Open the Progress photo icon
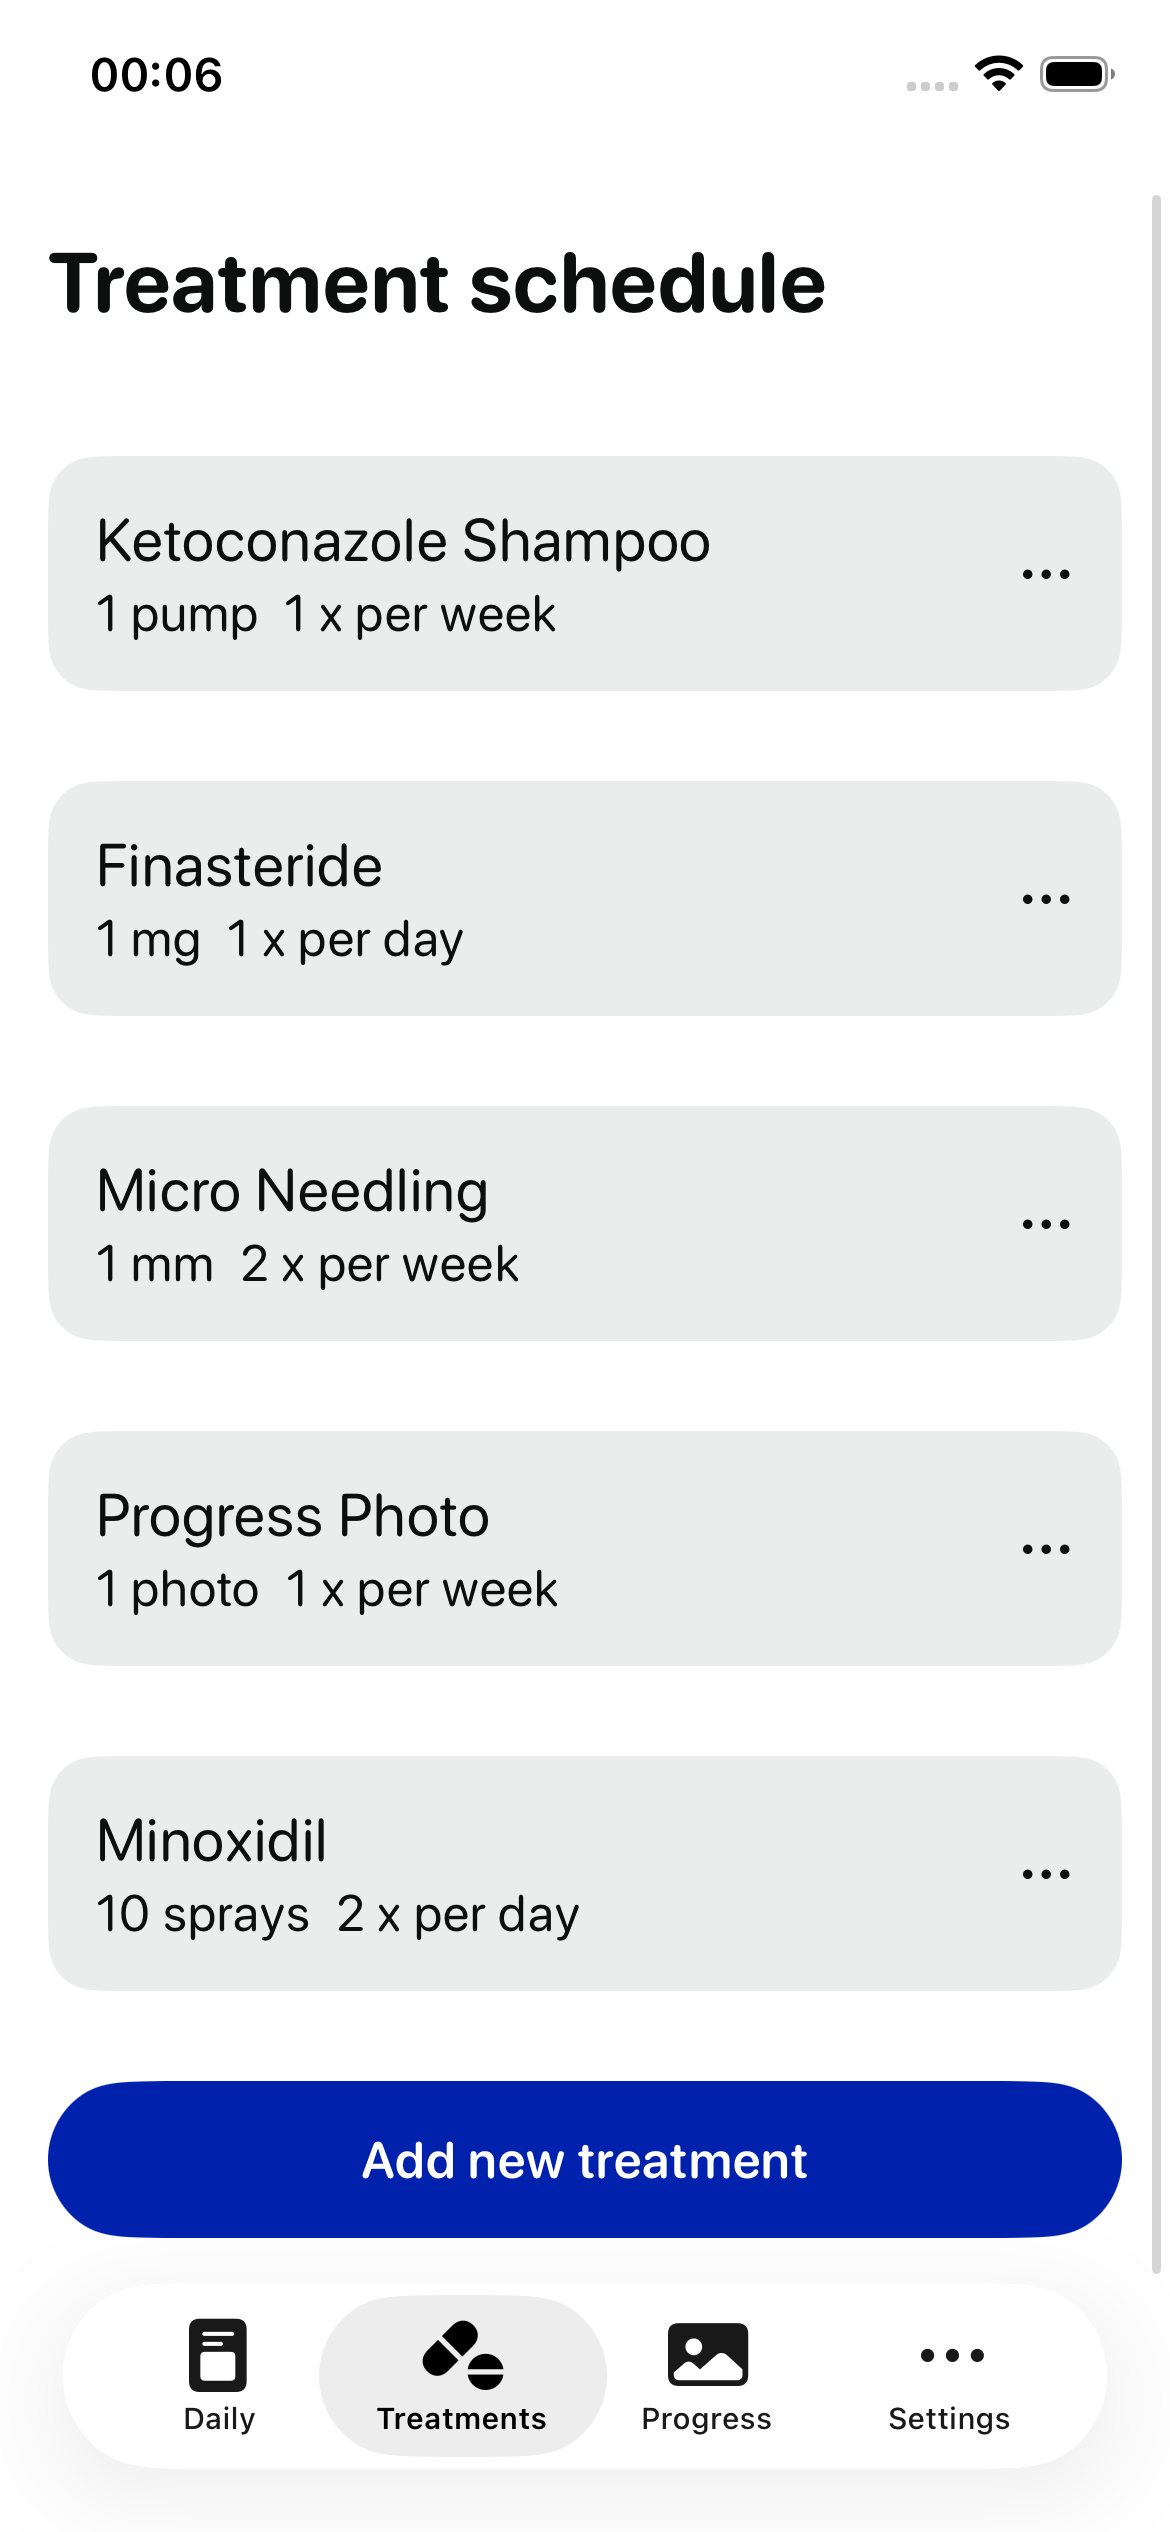Screen dimensions: 1170x2532 pyautogui.click(x=707, y=2354)
